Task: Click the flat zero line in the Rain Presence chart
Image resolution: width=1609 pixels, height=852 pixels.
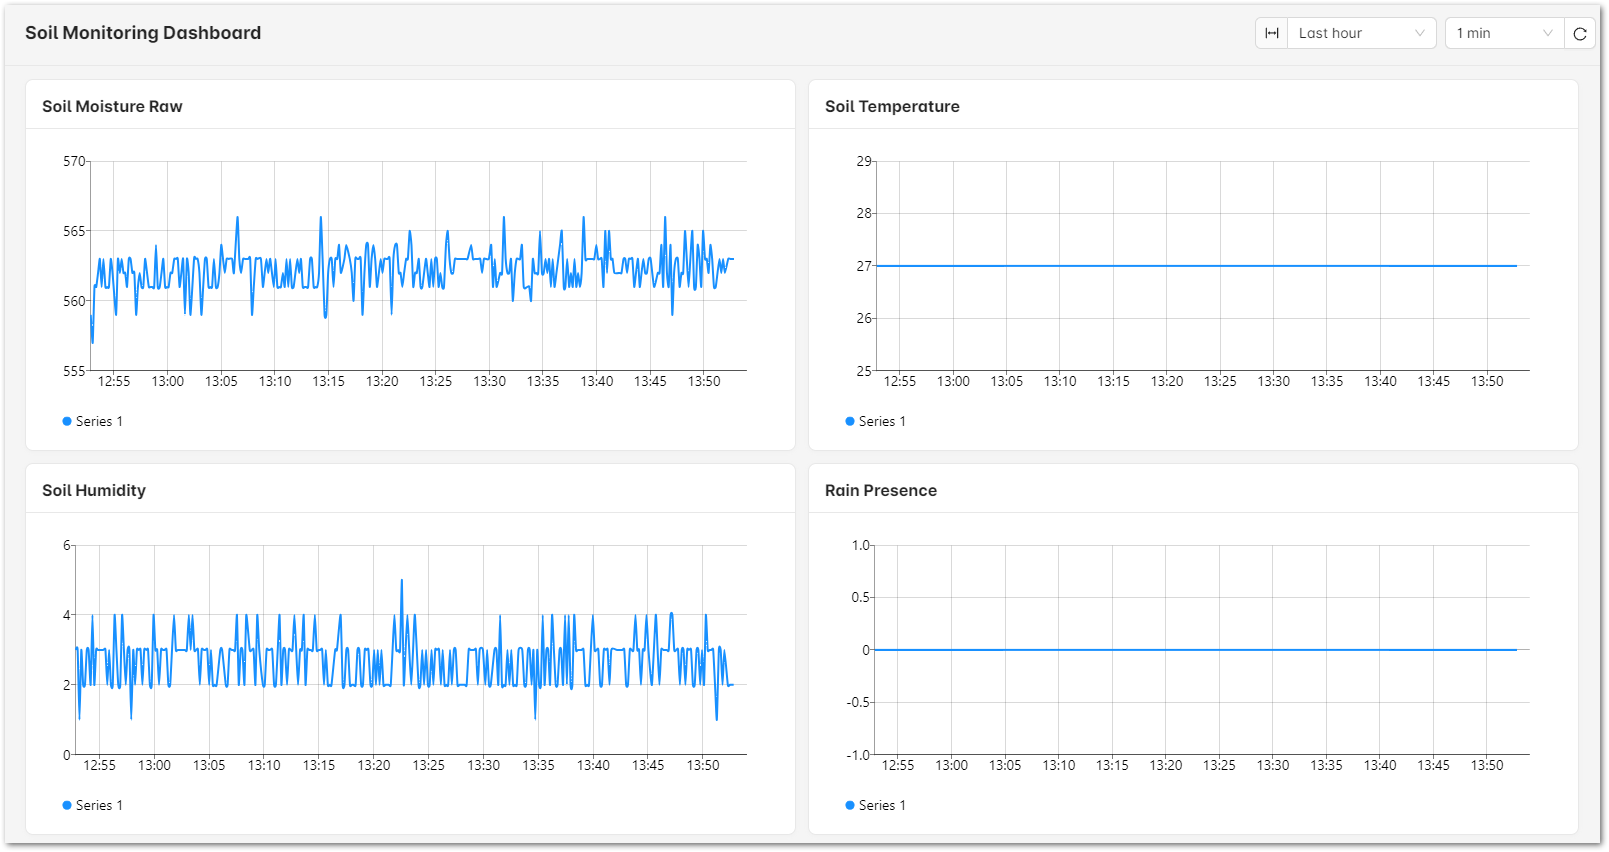Action: 1196,650
